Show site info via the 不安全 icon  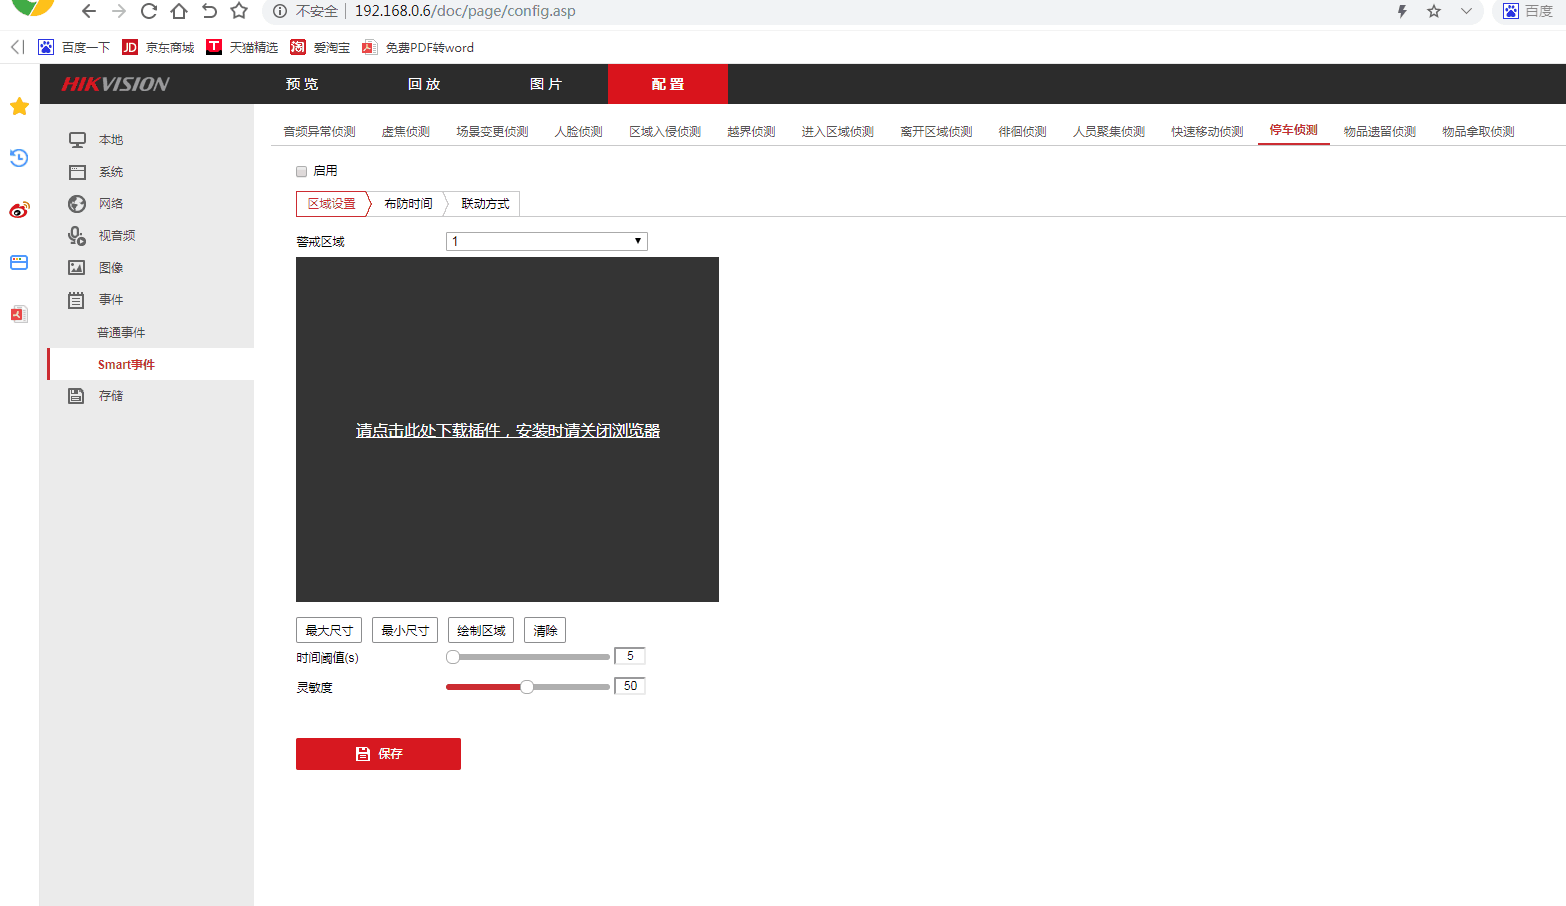(280, 11)
